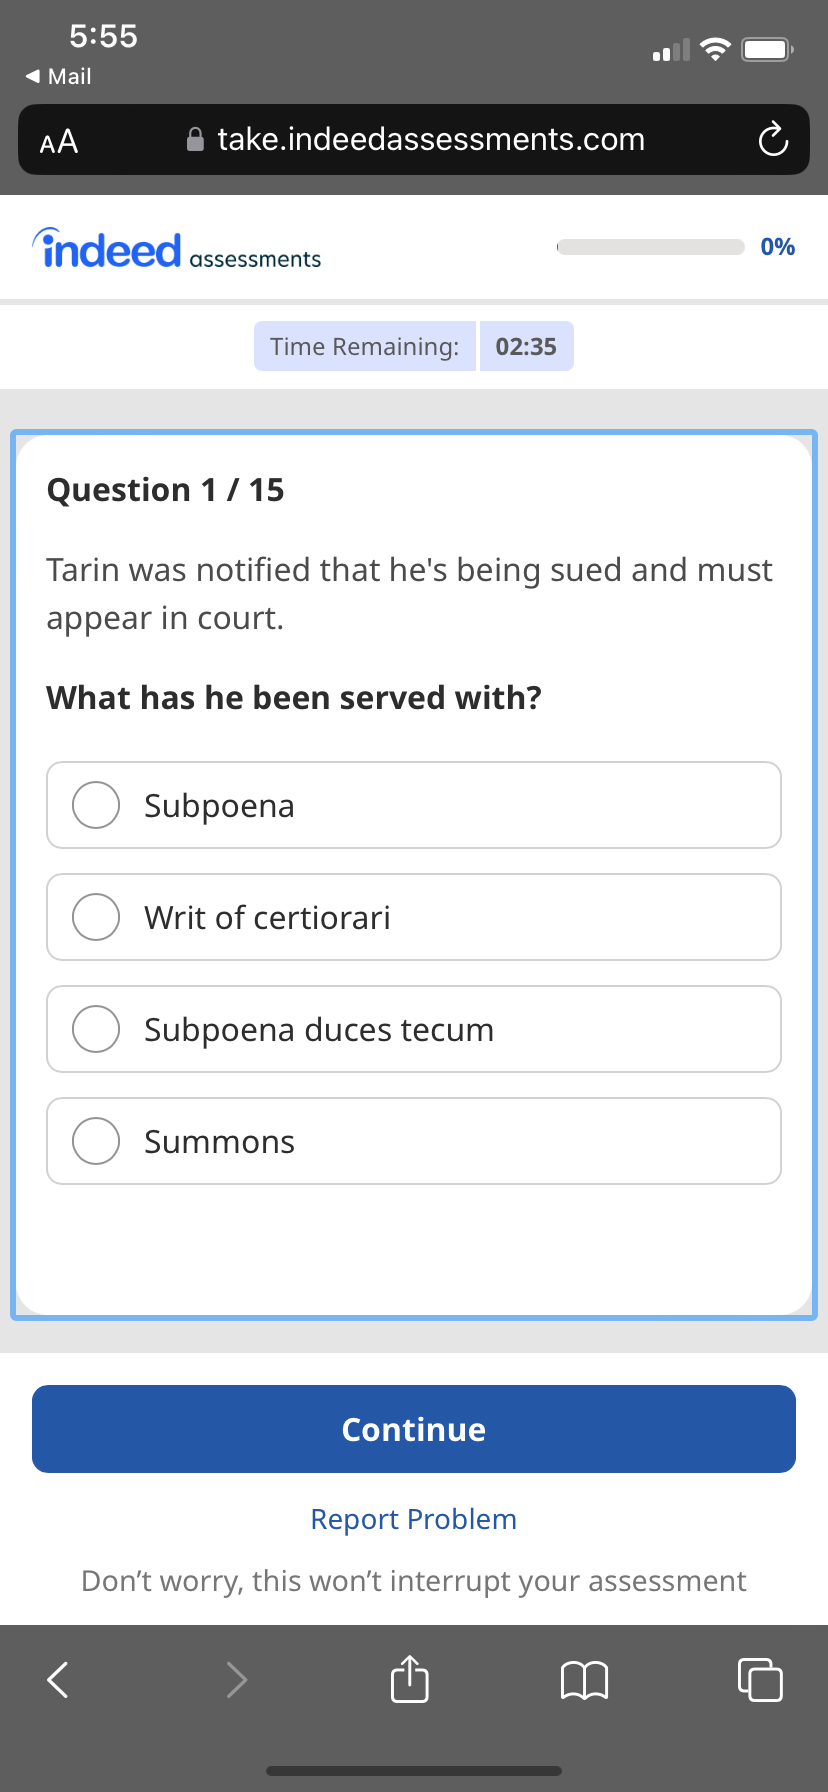Image resolution: width=828 pixels, height=1792 pixels.
Task: Select the Summons answer option
Action: click(x=413, y=1141)
